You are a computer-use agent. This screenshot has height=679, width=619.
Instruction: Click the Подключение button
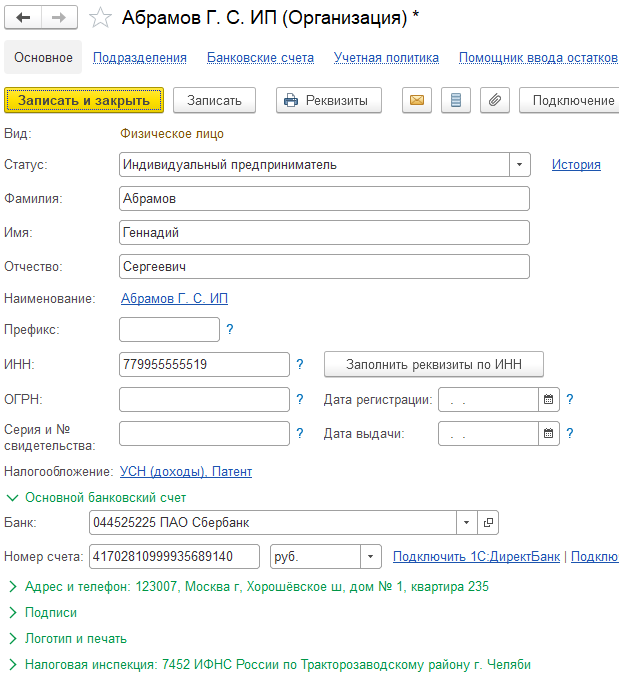click(569, 100)
